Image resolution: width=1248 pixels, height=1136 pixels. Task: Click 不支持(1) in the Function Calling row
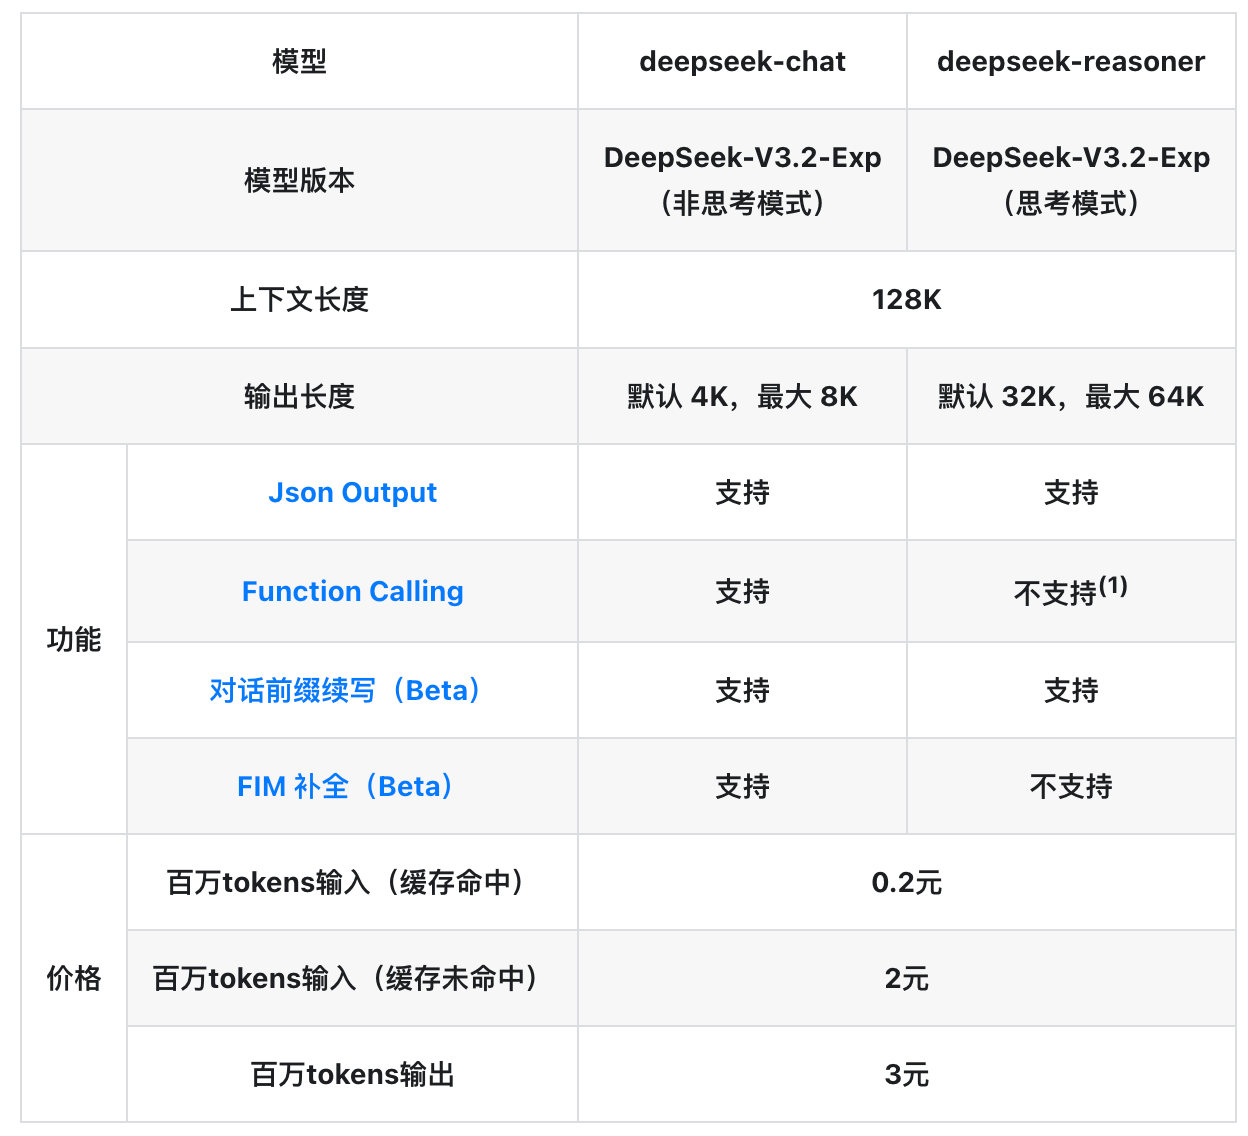1071,591
